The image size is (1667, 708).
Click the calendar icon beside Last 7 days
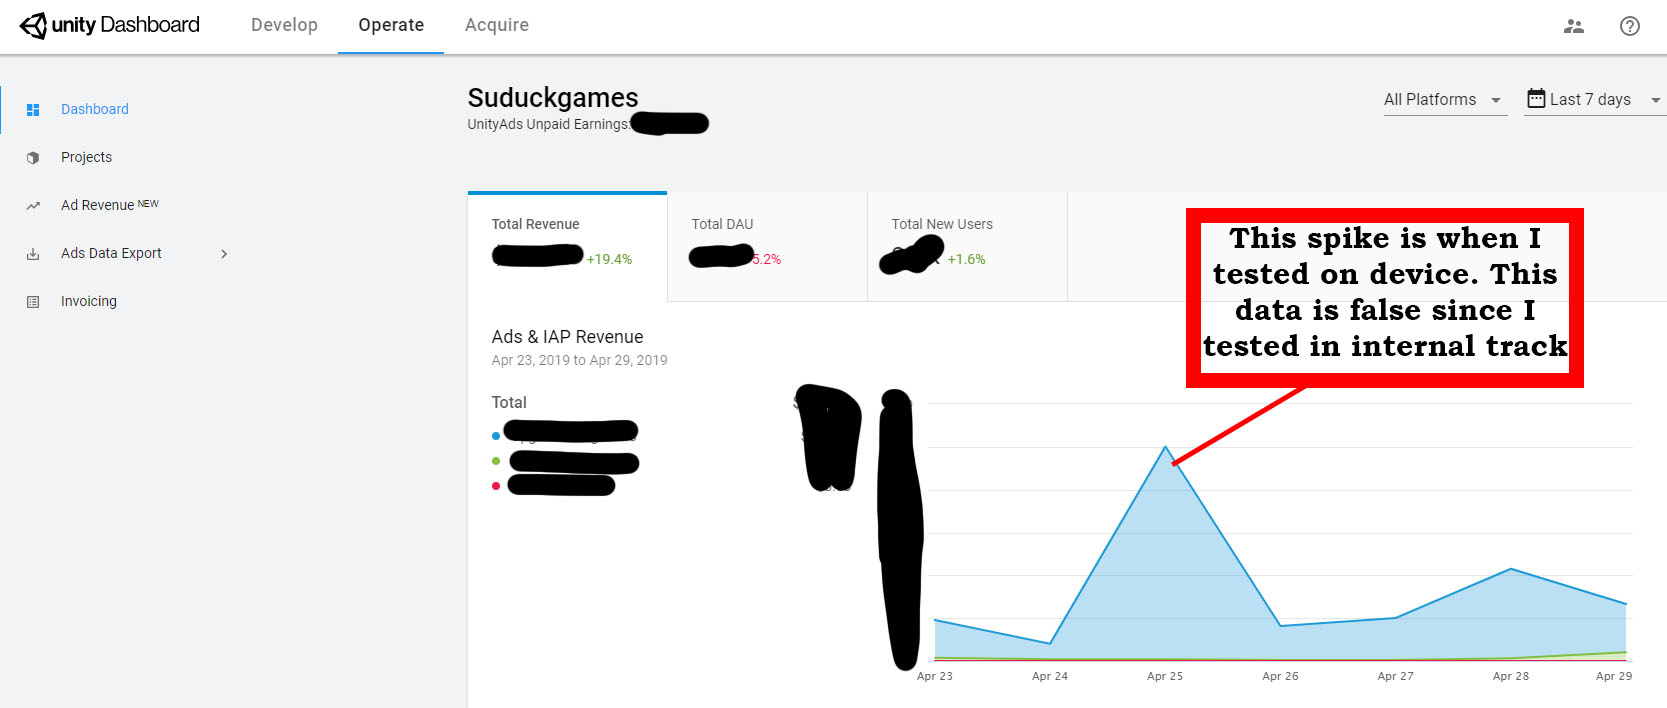[x=1536, y=98]
